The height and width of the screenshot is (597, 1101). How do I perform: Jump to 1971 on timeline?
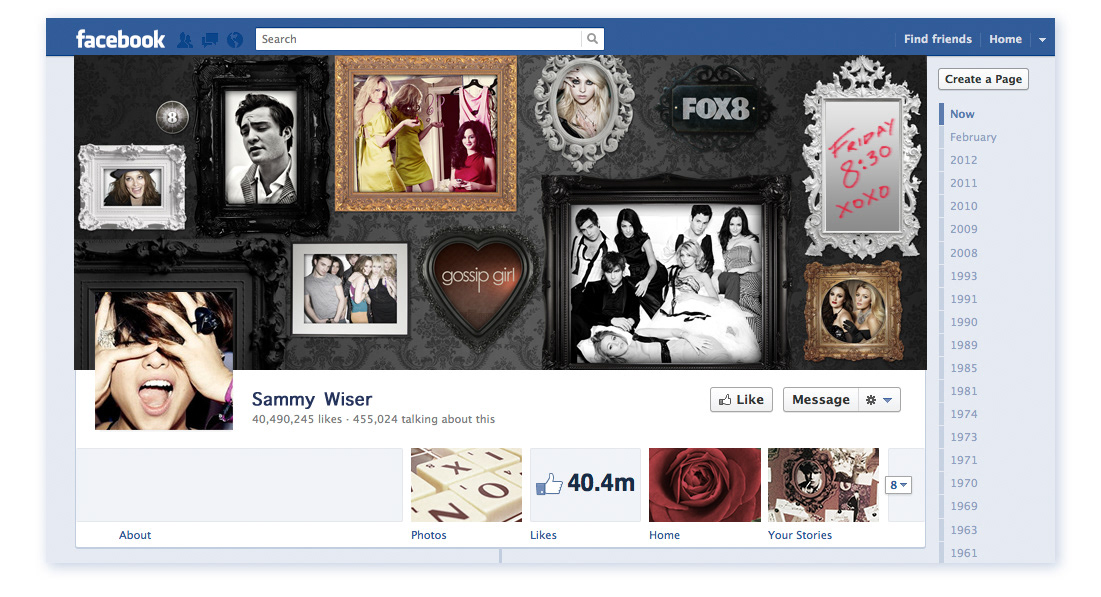963,460
